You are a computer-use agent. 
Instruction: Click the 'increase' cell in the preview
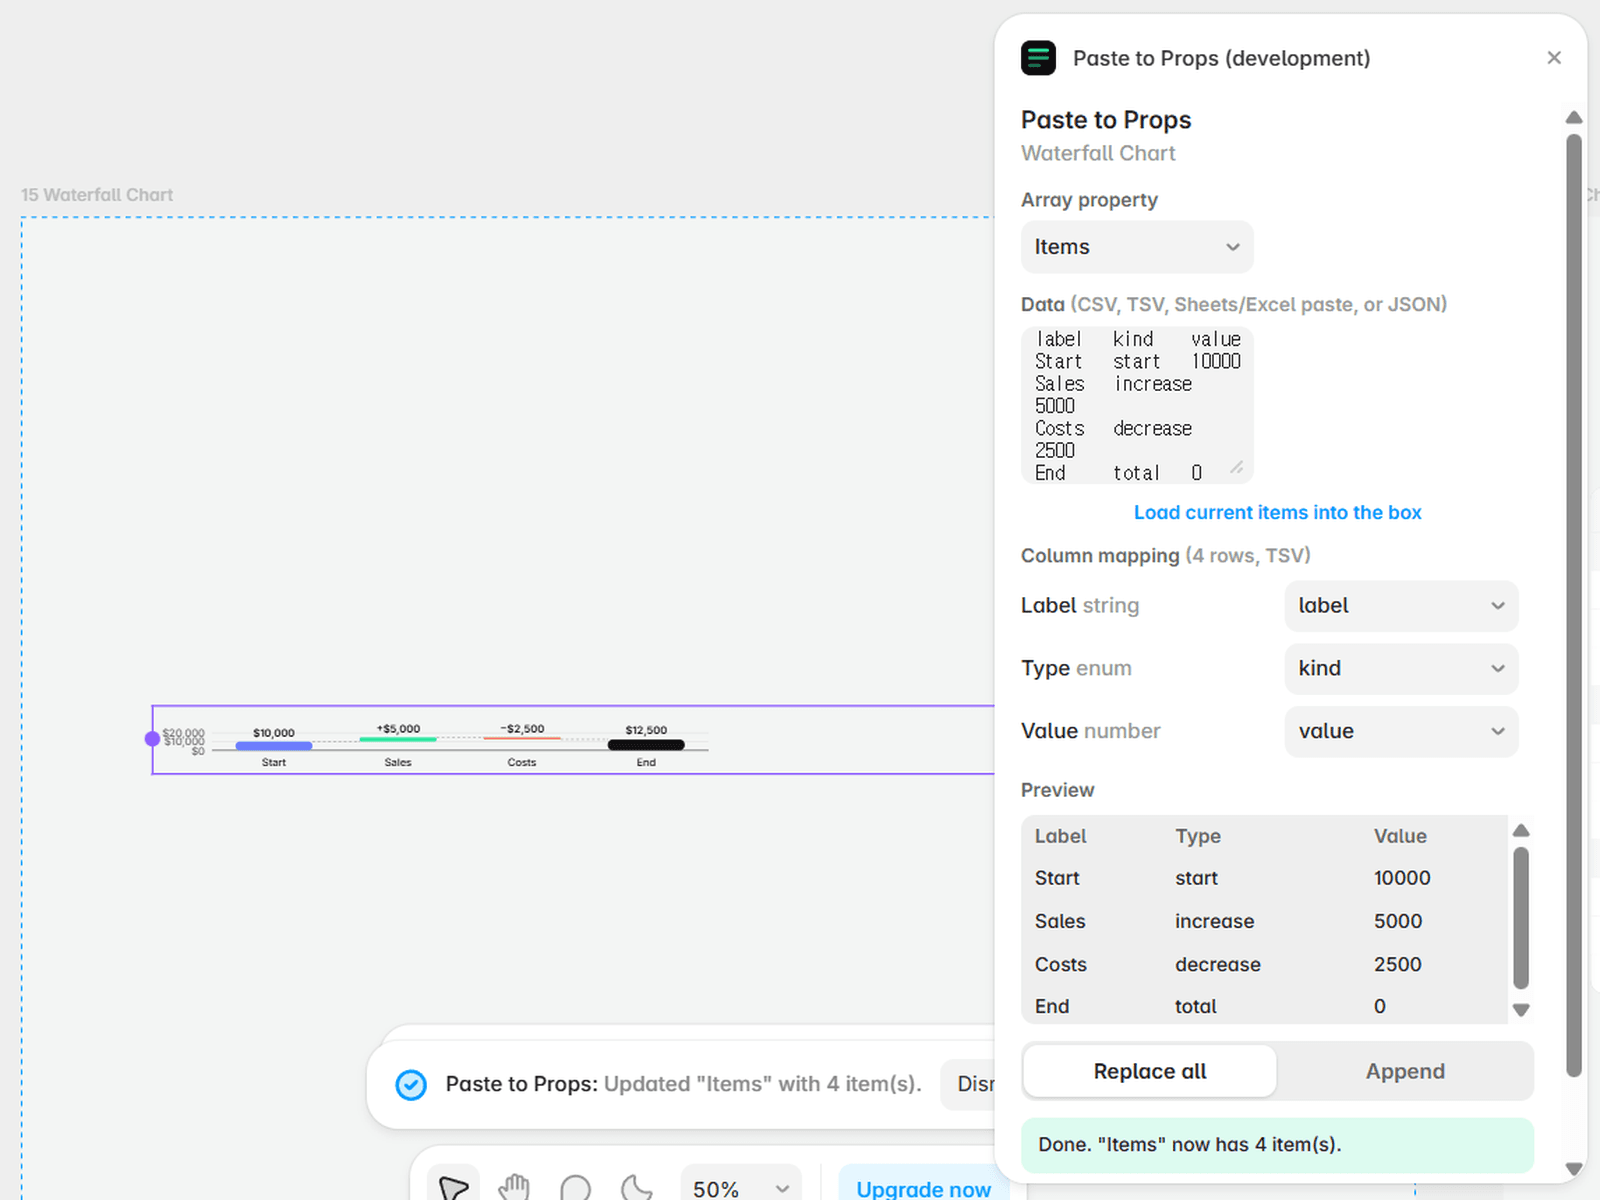[x=1214, y=922]
